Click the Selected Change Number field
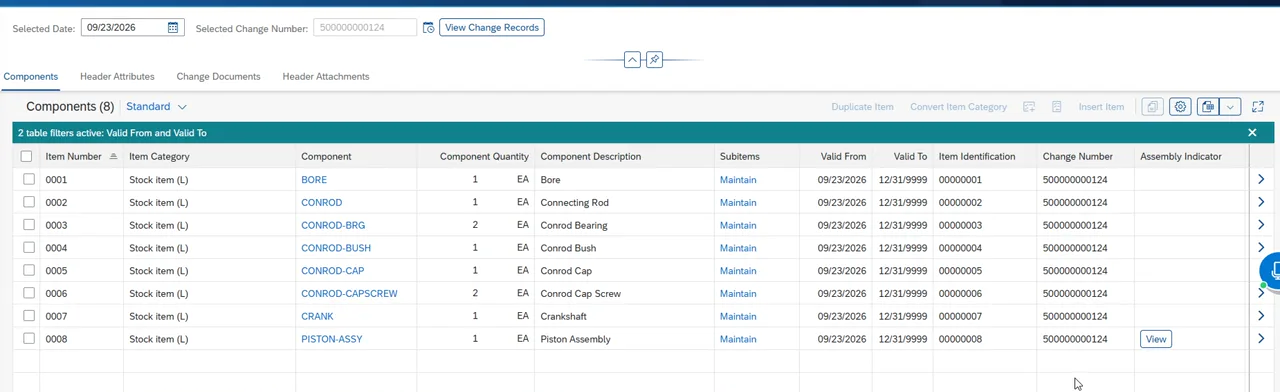The image size is (1280, 392). click(365, 28)
